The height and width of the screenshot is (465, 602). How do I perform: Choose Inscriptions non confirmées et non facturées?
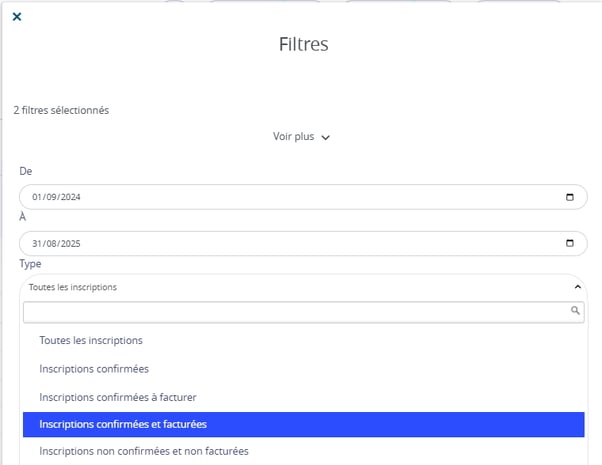[x=143, y=451]
